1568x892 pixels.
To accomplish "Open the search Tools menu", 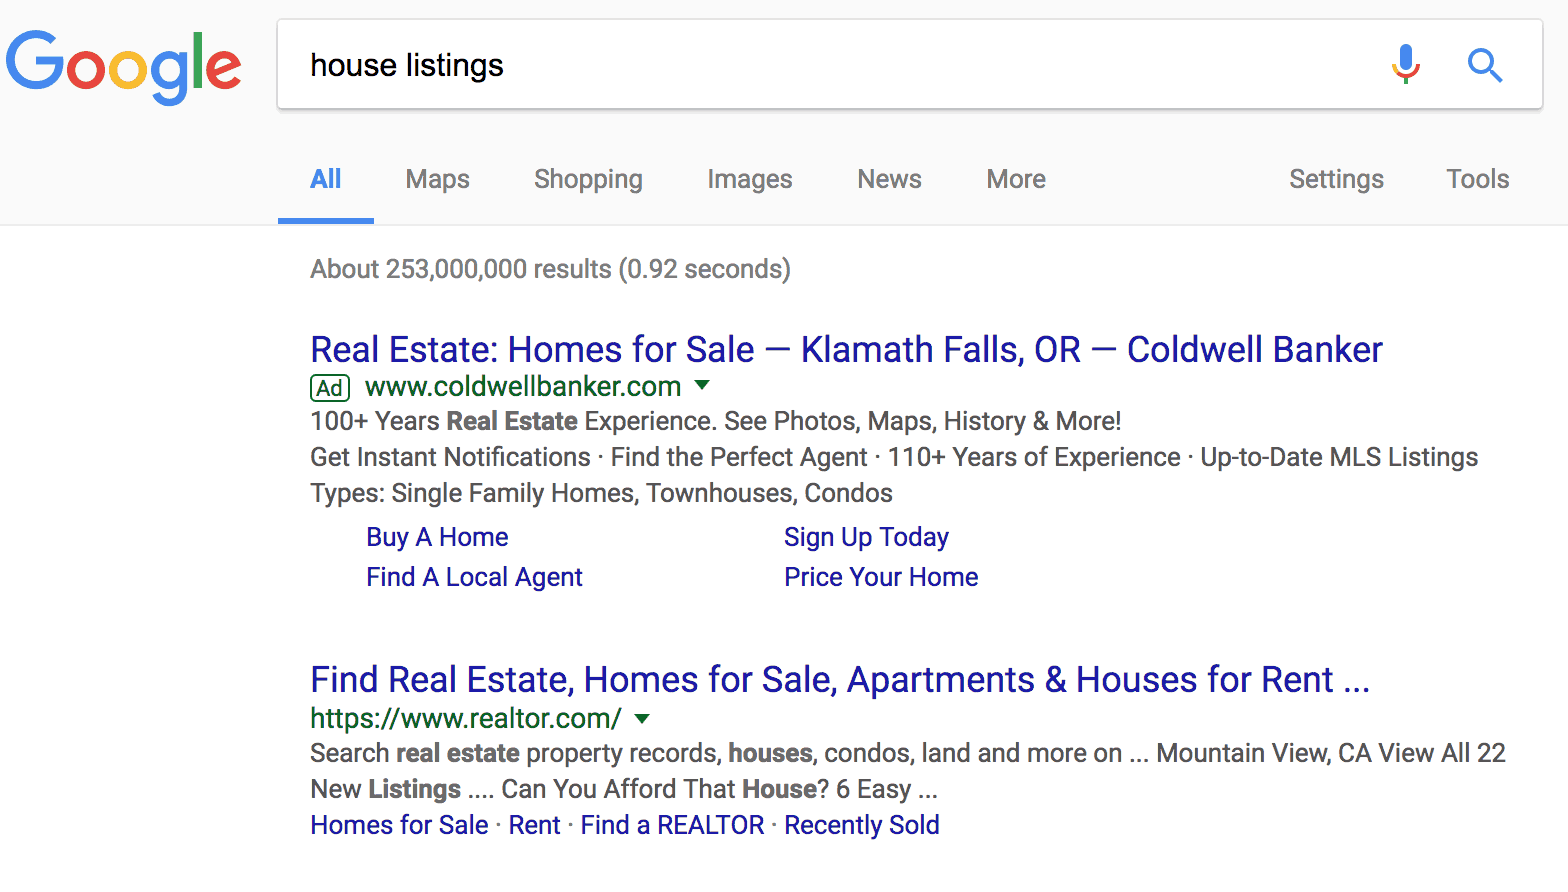I will tap(1478, 179).
